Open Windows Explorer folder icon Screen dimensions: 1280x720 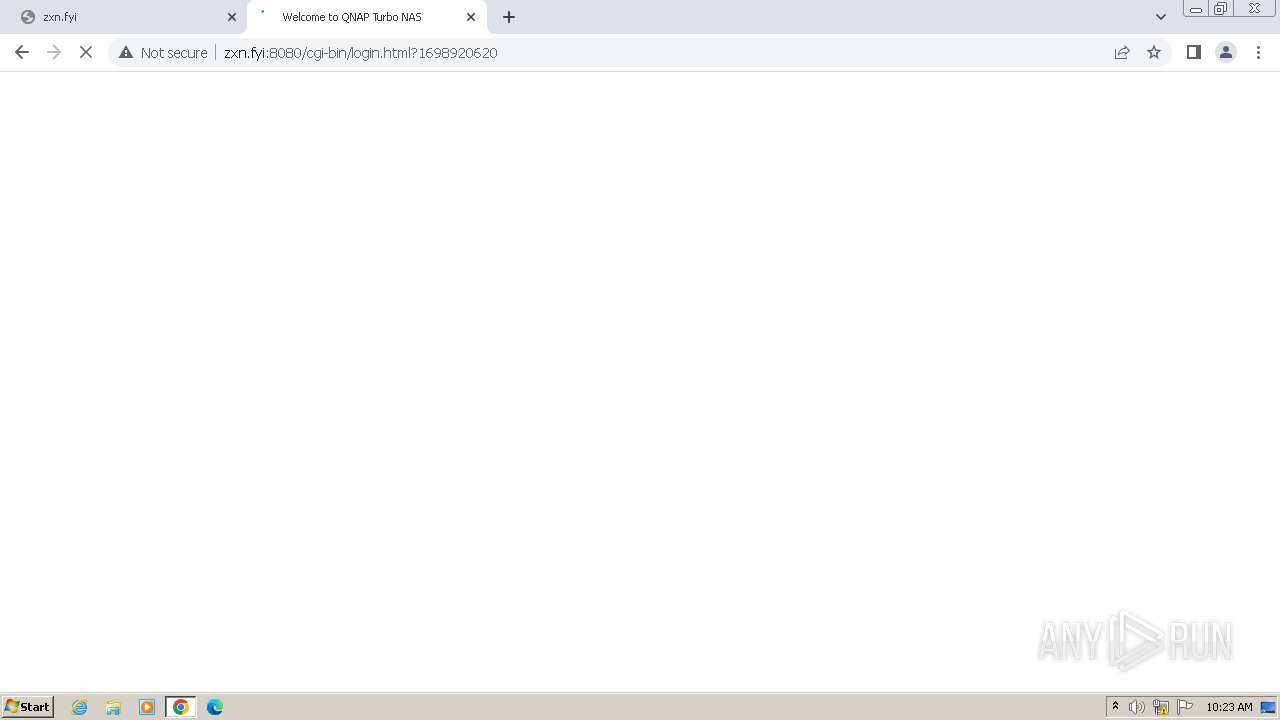pyautogui.click(x=113, y=707)
